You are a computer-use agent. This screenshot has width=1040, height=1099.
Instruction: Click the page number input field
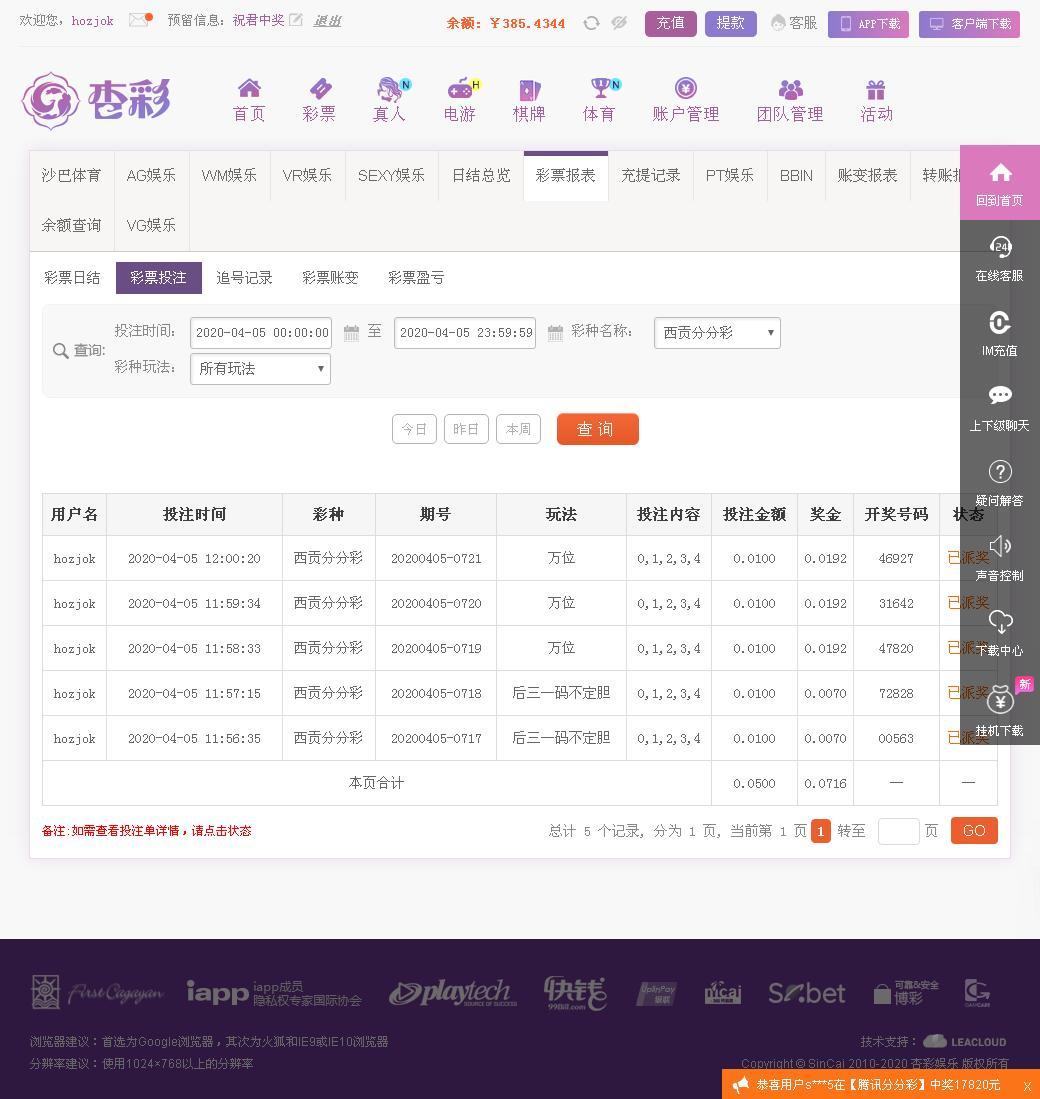(898, 831)
